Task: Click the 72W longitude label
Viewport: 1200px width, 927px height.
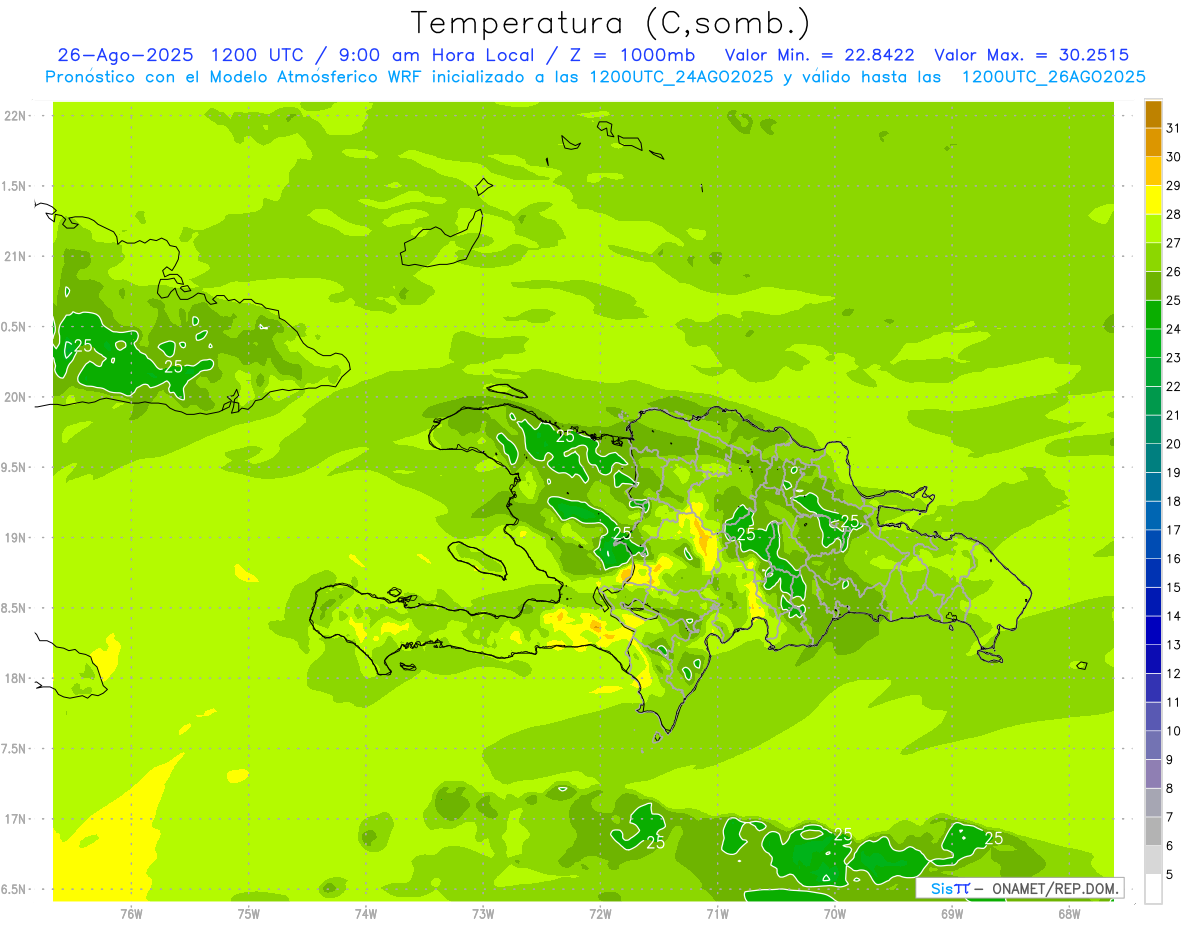Action: click(x=600, y=913)
